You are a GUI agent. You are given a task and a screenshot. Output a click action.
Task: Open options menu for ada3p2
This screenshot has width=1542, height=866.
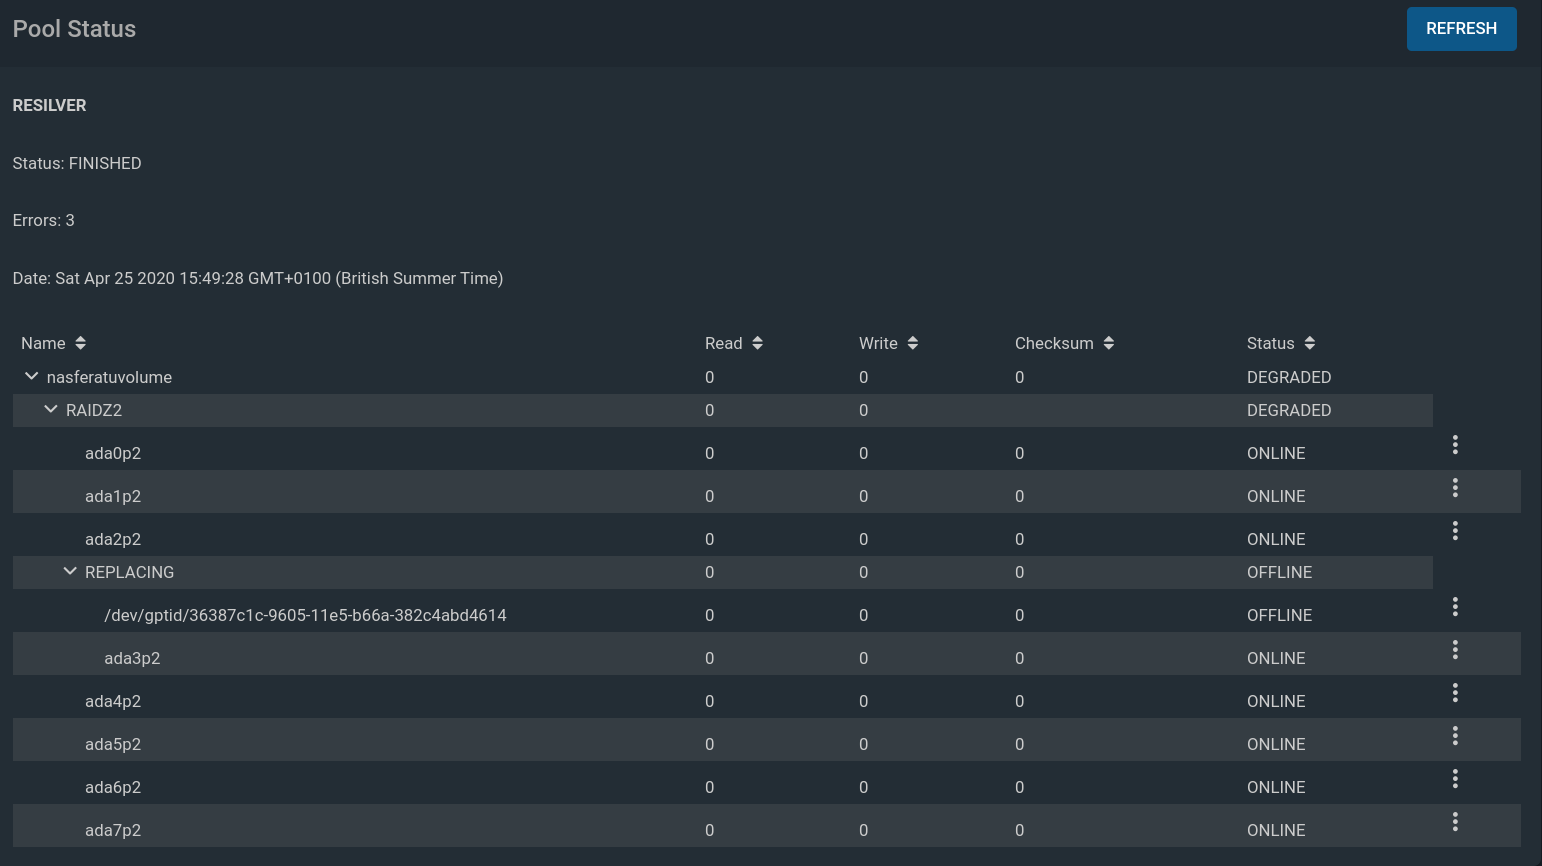pyautogui.click(x=1455, y=650)
